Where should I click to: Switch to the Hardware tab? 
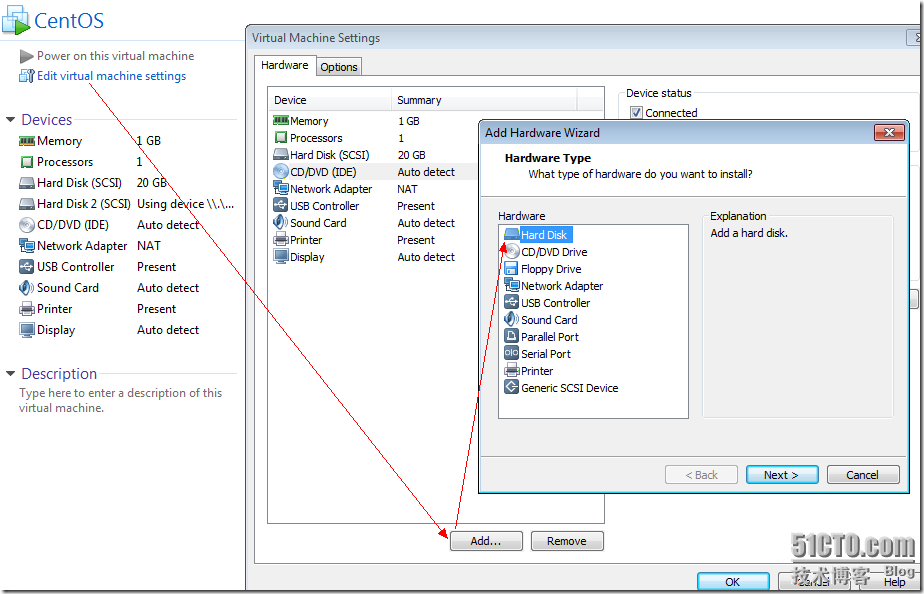click(285, 65)
